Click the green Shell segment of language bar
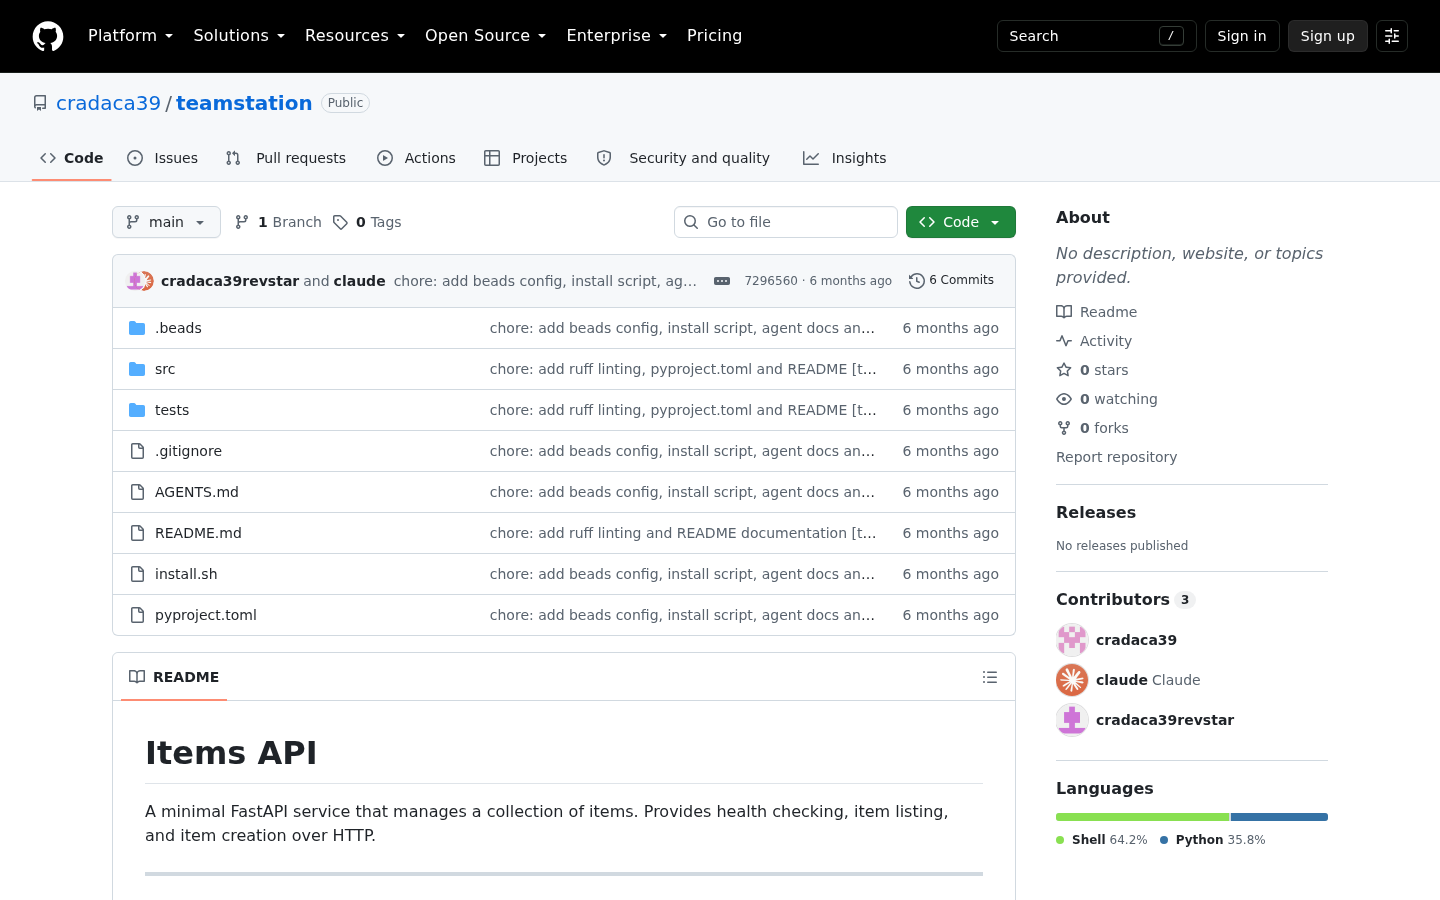The image size is (1440, 900). click(x=1143, y=817)
